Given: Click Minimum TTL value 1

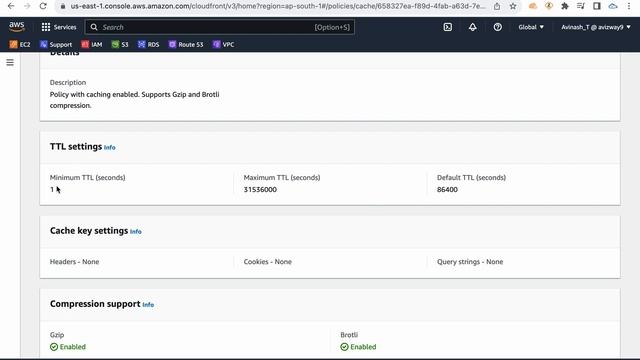Looking at the screenshot, I should click(52, 189).
